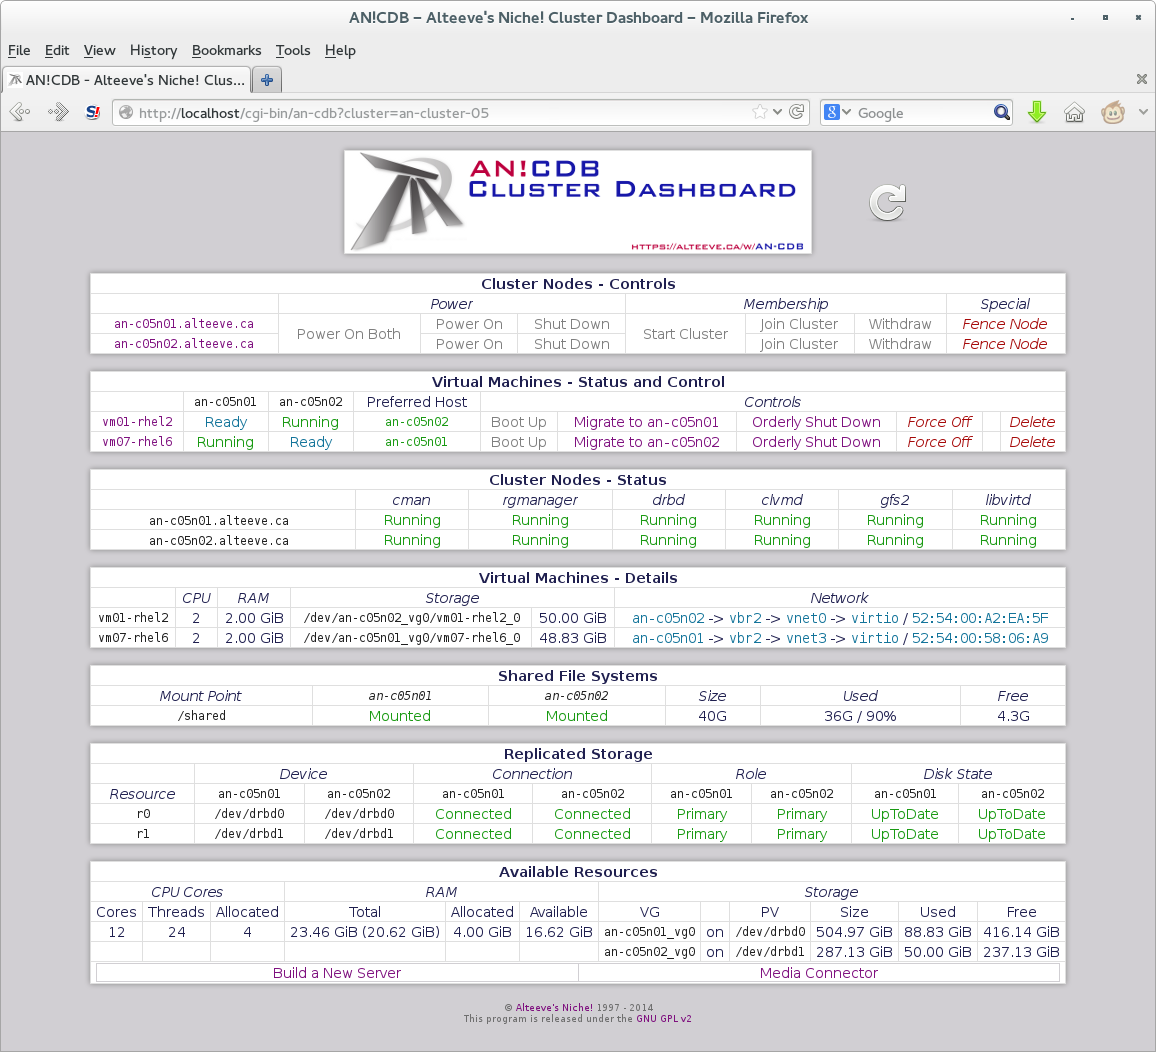Force Off the vm07-rhel6 server

click(939, 442)
